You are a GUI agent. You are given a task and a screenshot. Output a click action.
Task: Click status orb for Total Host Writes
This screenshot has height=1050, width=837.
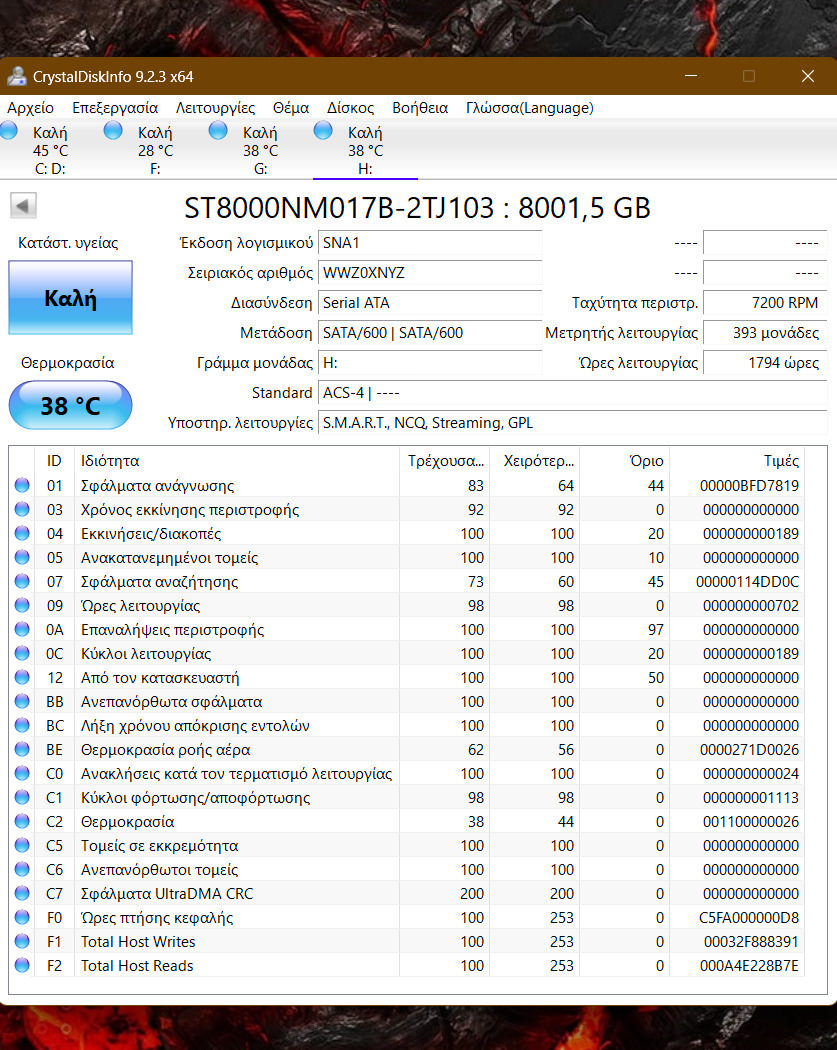tap(22, 942)
